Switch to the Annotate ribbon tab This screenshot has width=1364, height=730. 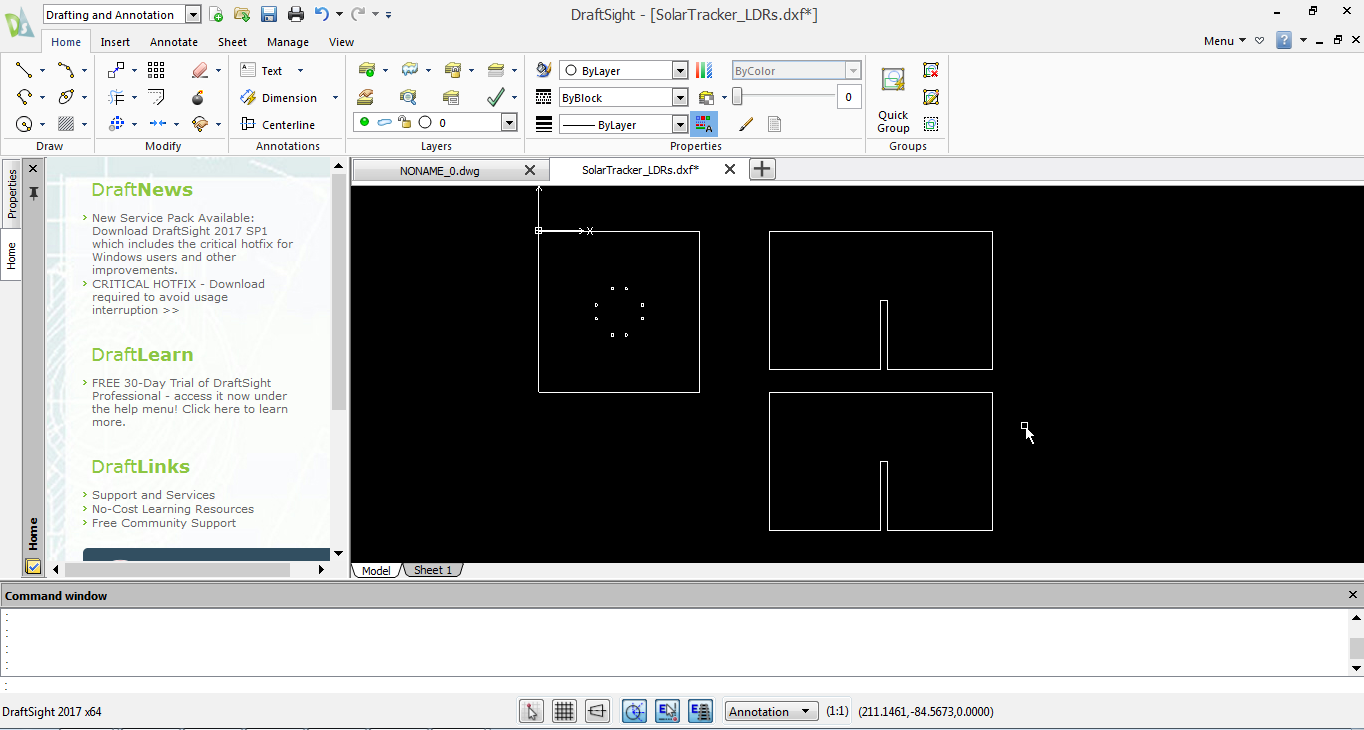click(x=174, y=42)
